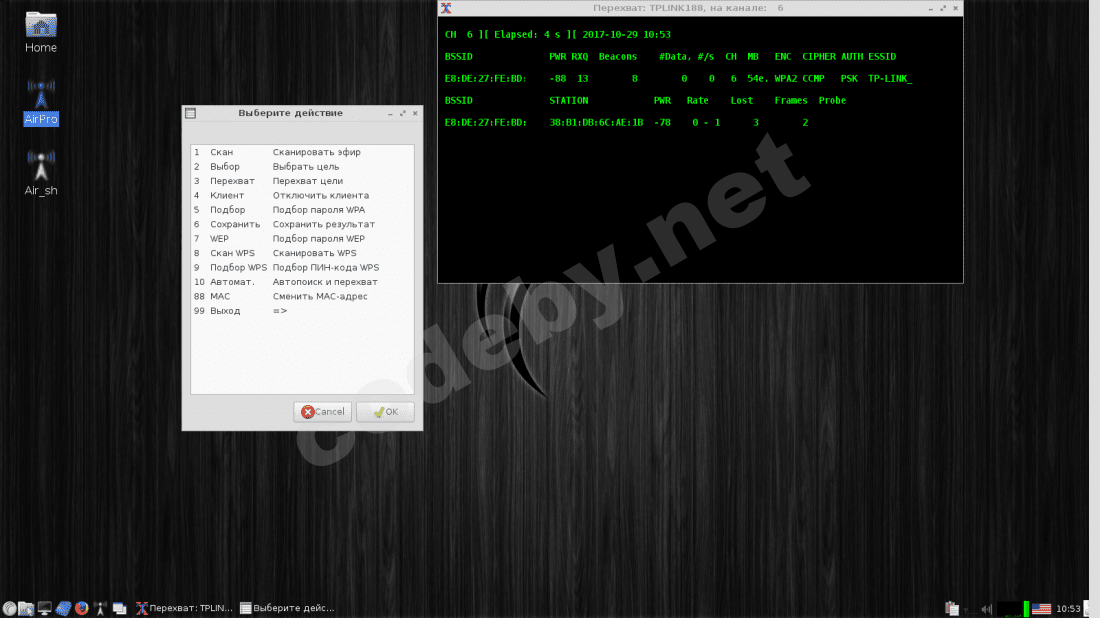The width and height of the screenshot is (1100, 618).
Task: Select row 3 Перехват цели
Action: click(302, 181)
